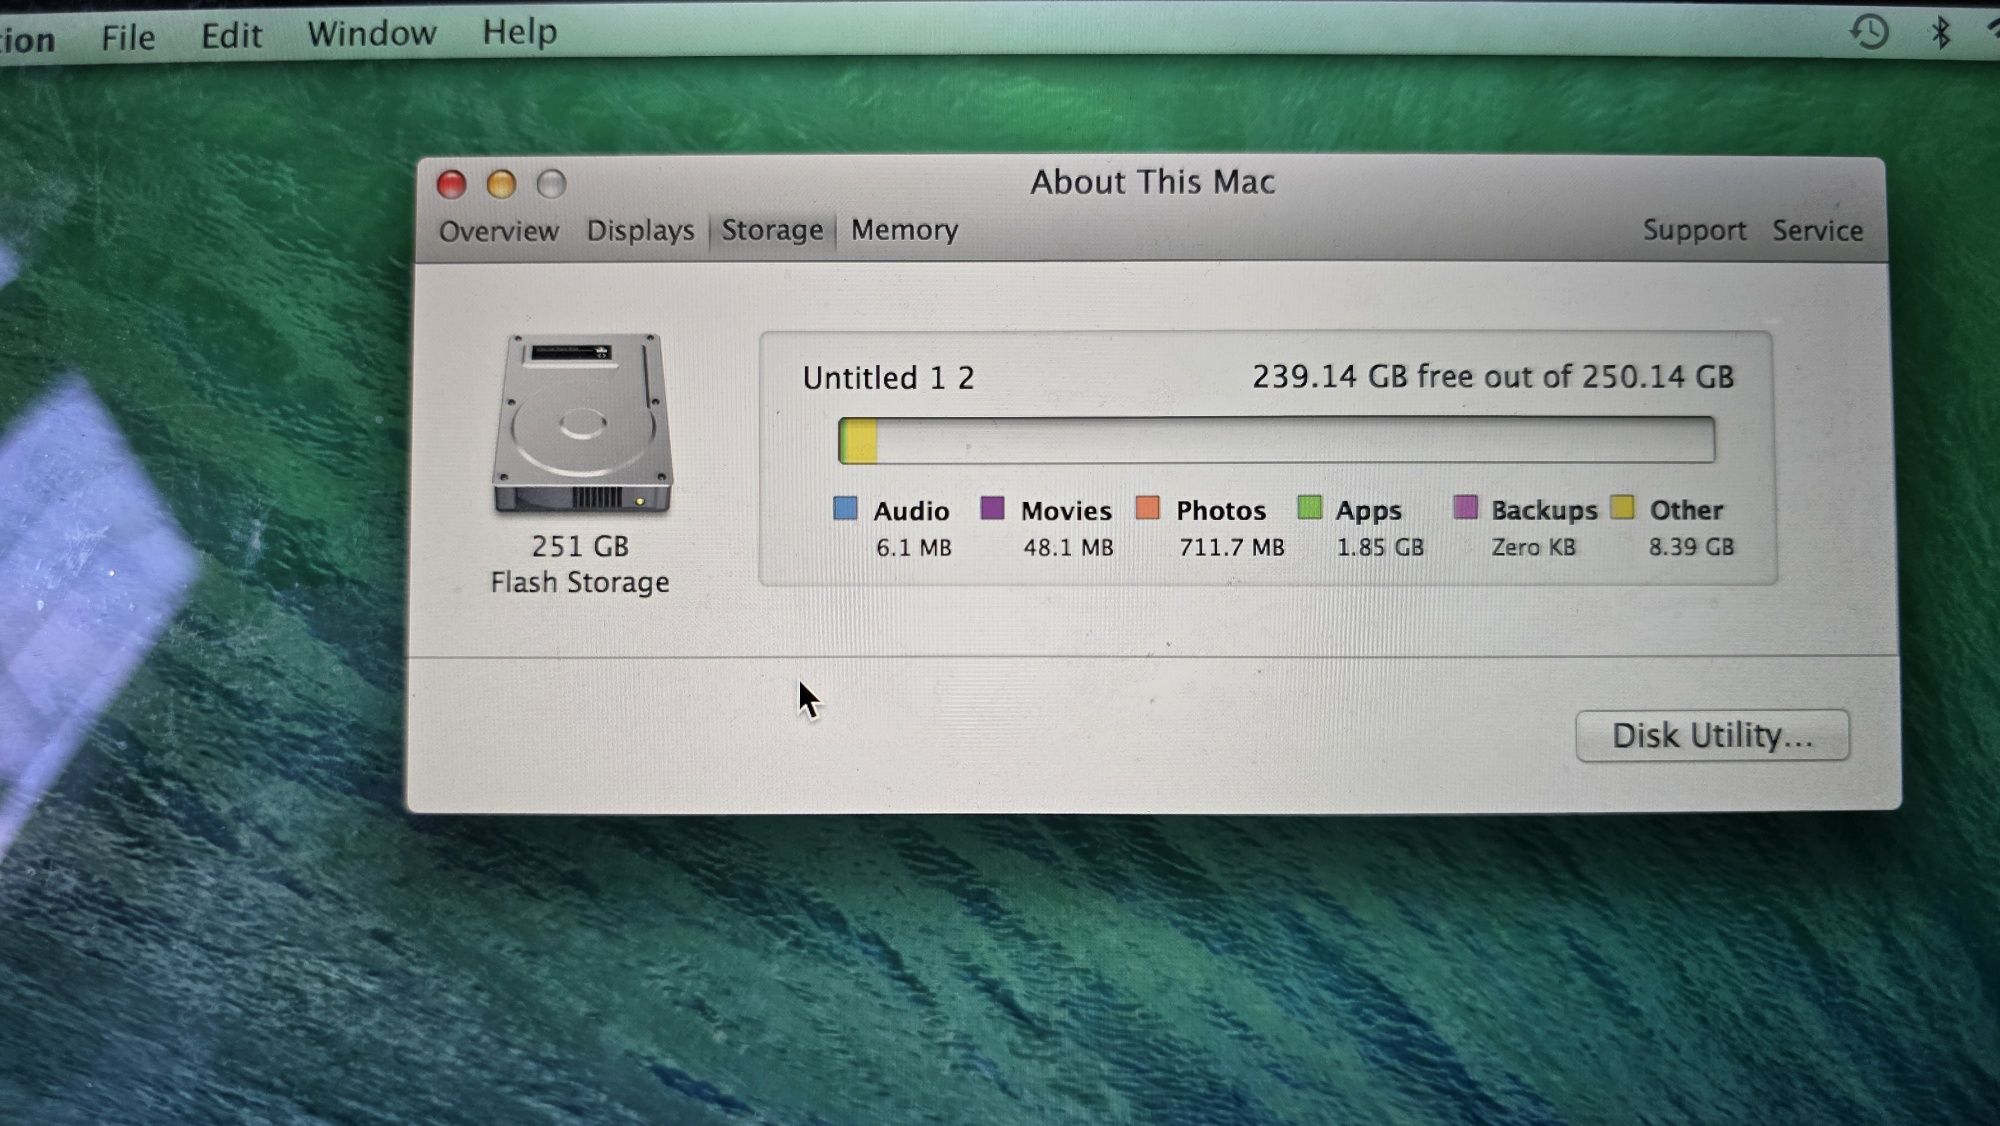Click the gray zoom window button
Viewport: 2000px width, 1126px height.
pyautogui.click(x=551, y=184)
